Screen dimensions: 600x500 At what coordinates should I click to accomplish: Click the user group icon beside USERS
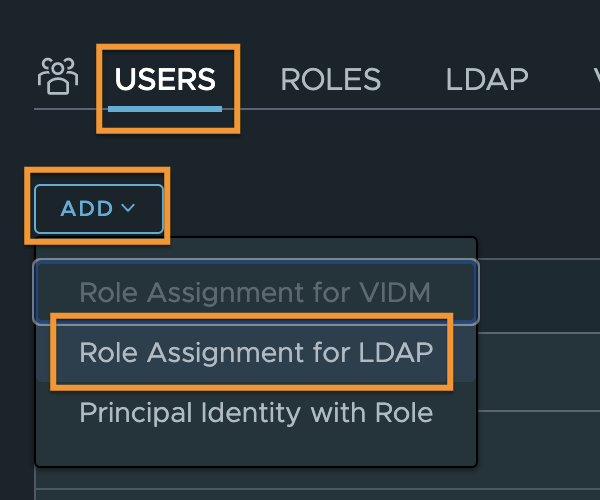pos(58,76)
